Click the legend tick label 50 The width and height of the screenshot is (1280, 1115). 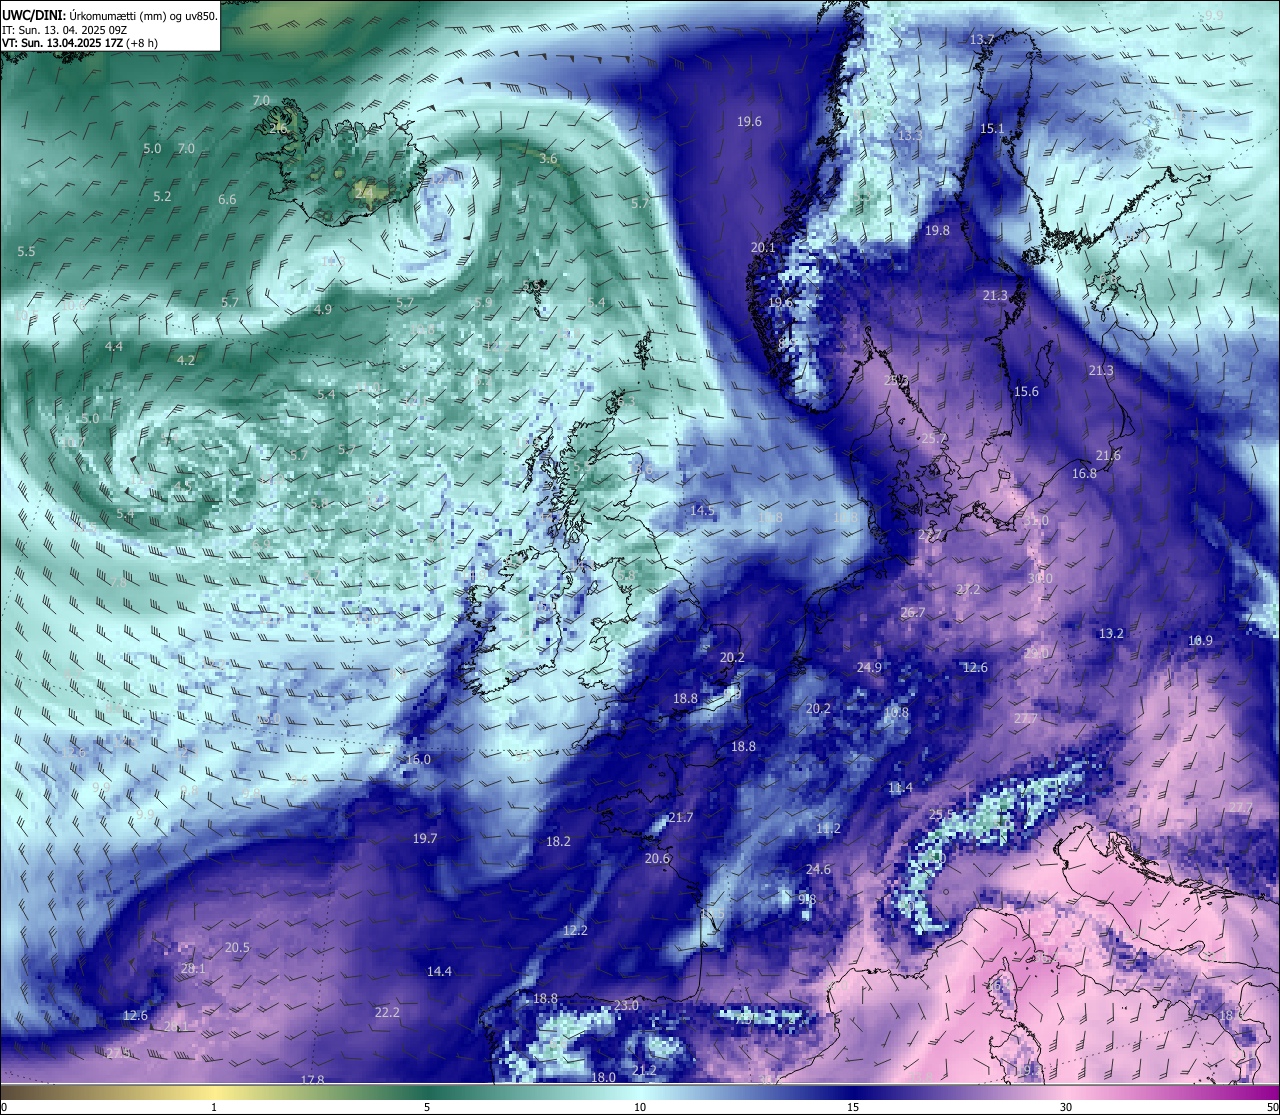pos(1272,1107)
